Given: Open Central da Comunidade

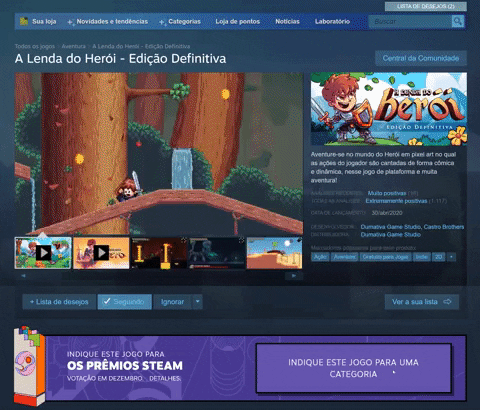Looking at the screenshot, I should coord(421,58).
